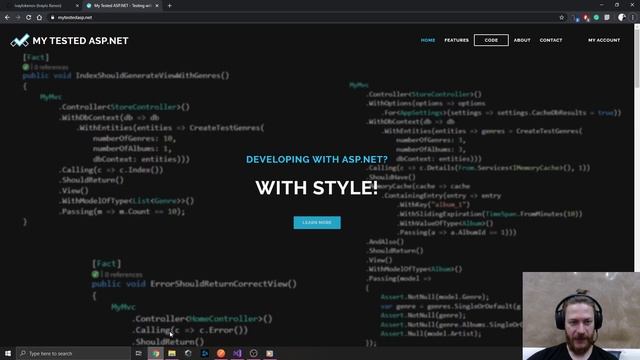Click the Type here to search box
Image resolution: width=640 pixels, height=360 pixels.
(73, 353)
